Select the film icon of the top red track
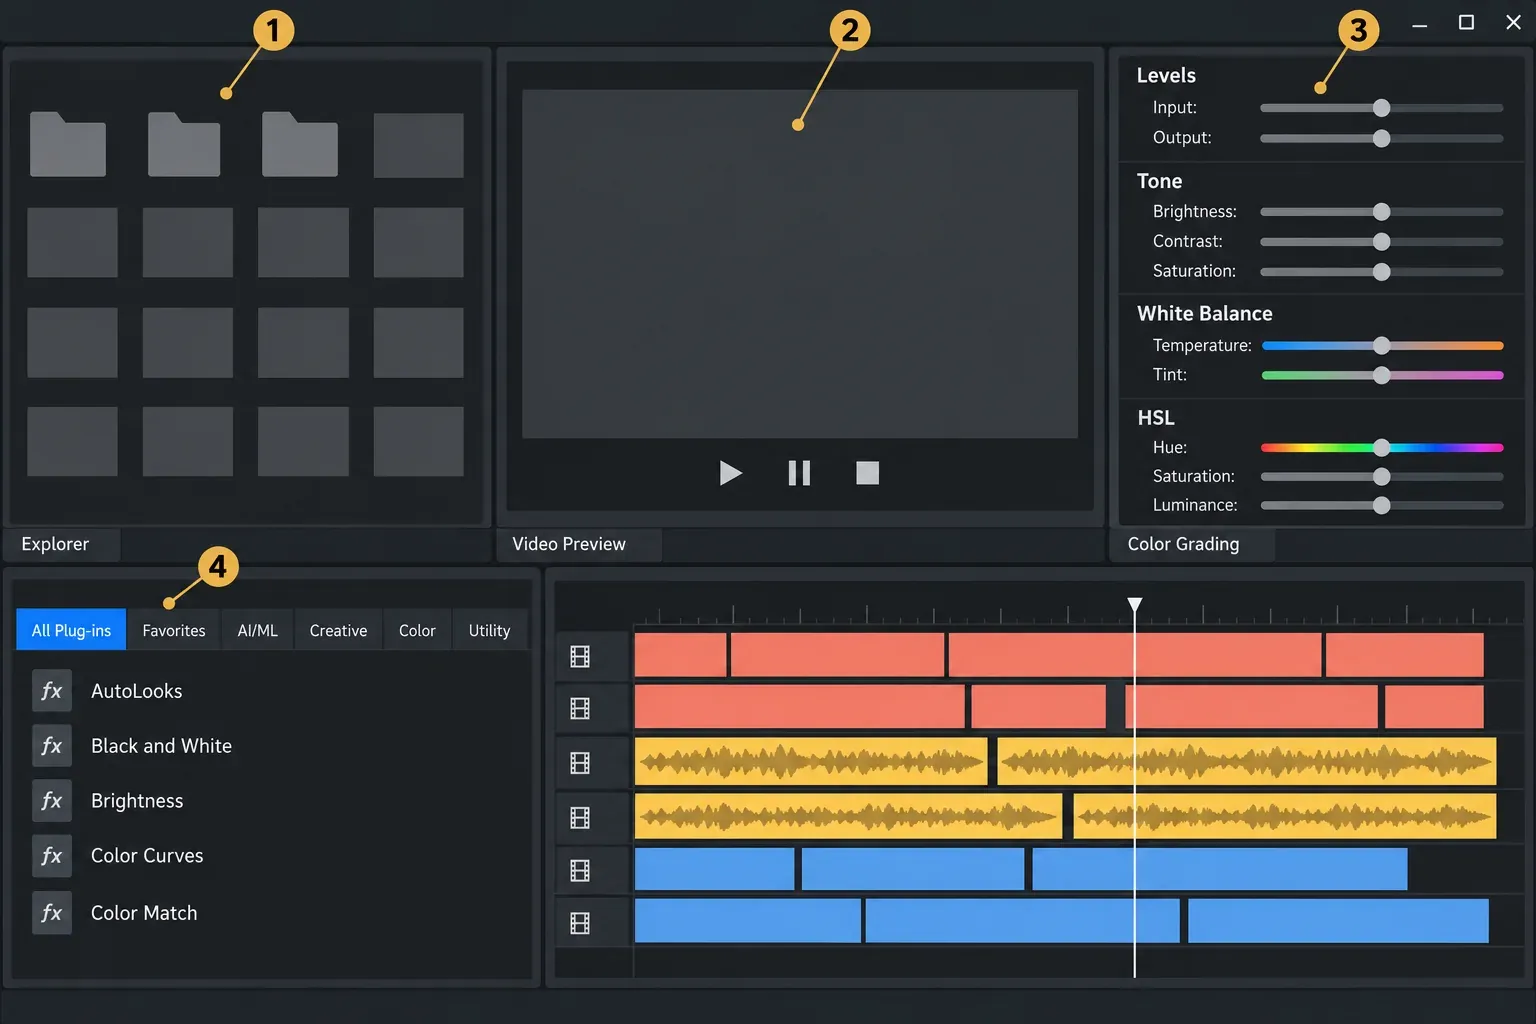 pos(580,656)
